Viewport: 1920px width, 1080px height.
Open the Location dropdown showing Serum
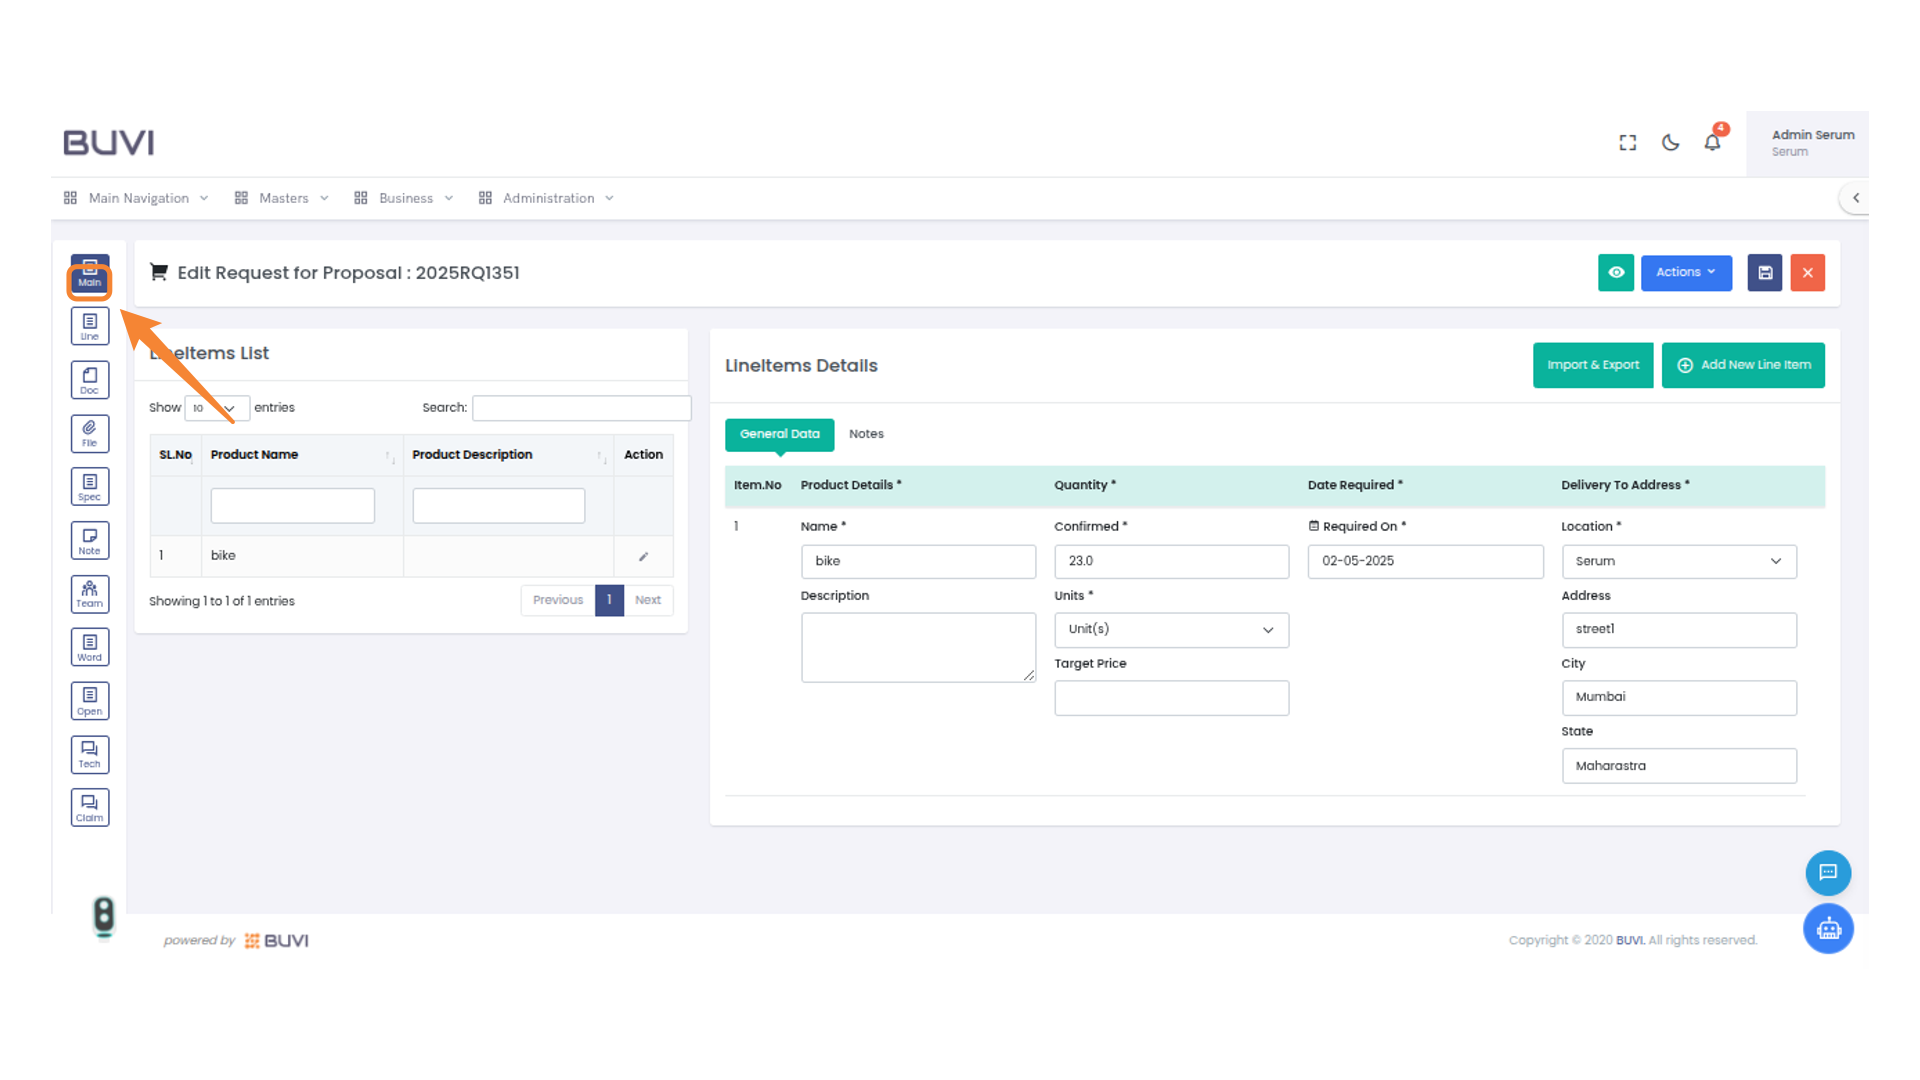point(1678,561)
